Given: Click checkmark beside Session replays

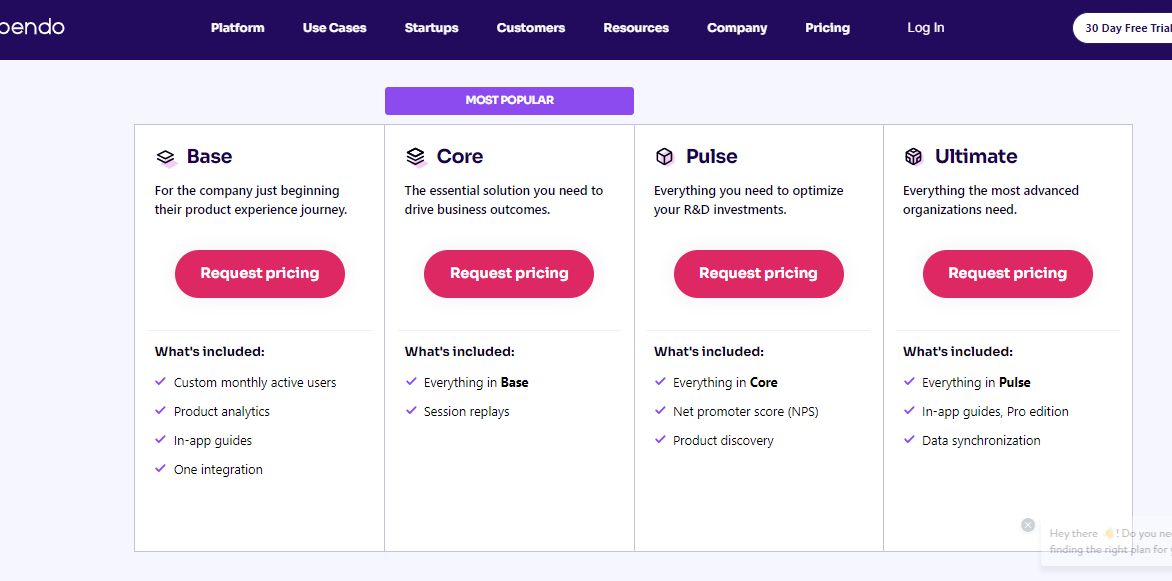Looking at the screenshot, I should pos(411,411).
